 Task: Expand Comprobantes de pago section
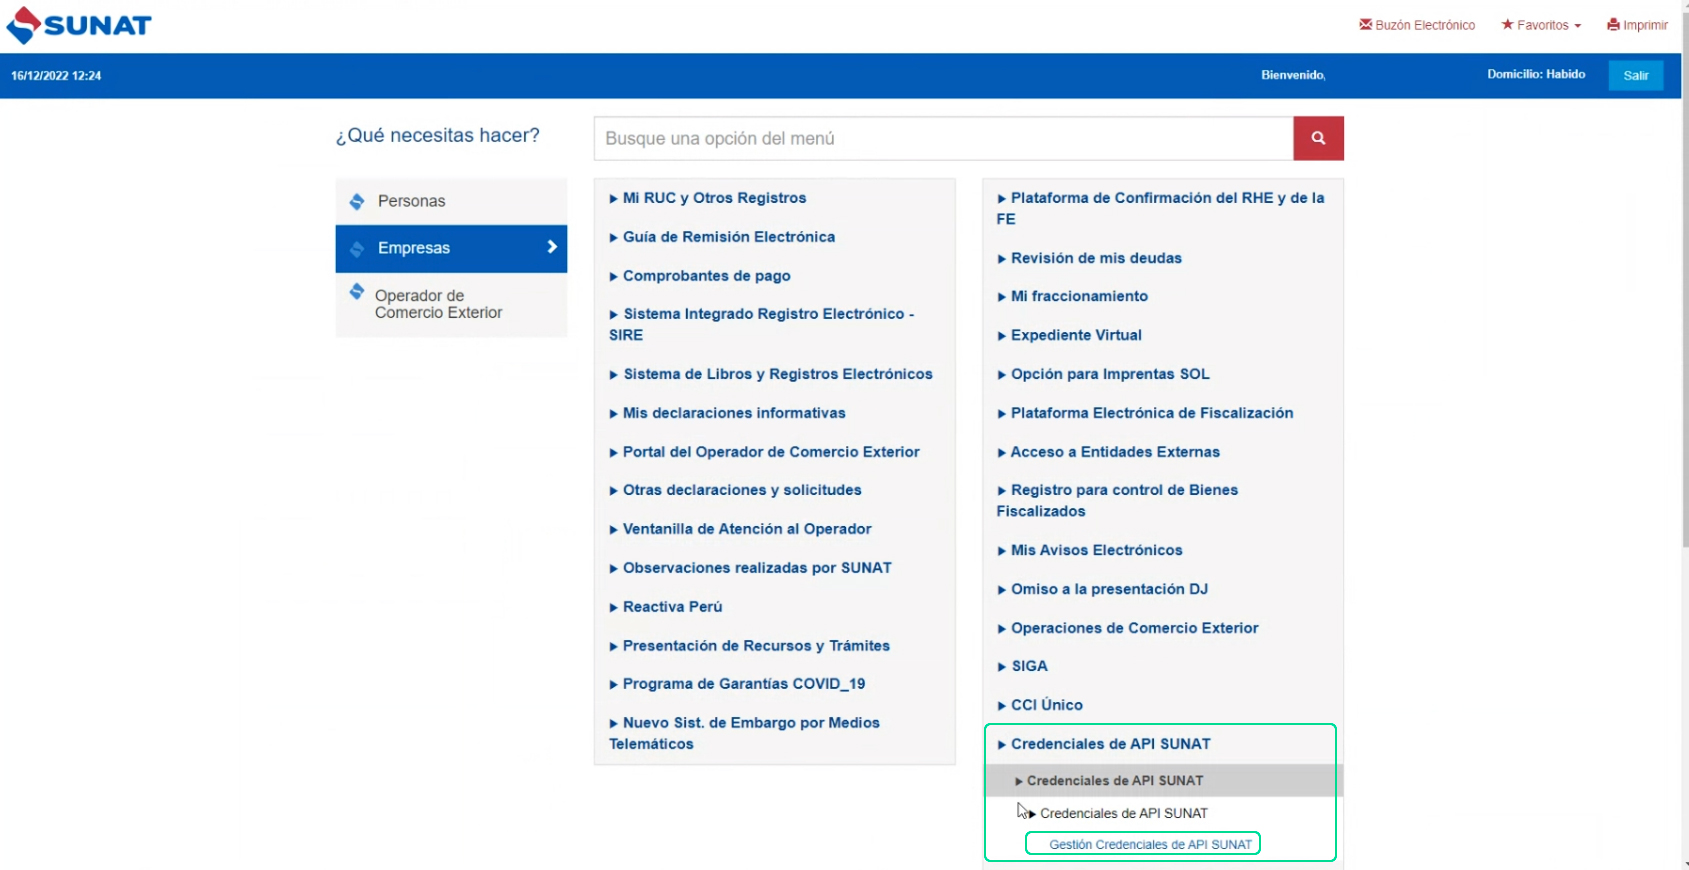pyautogui.click(x=706, y=276)
